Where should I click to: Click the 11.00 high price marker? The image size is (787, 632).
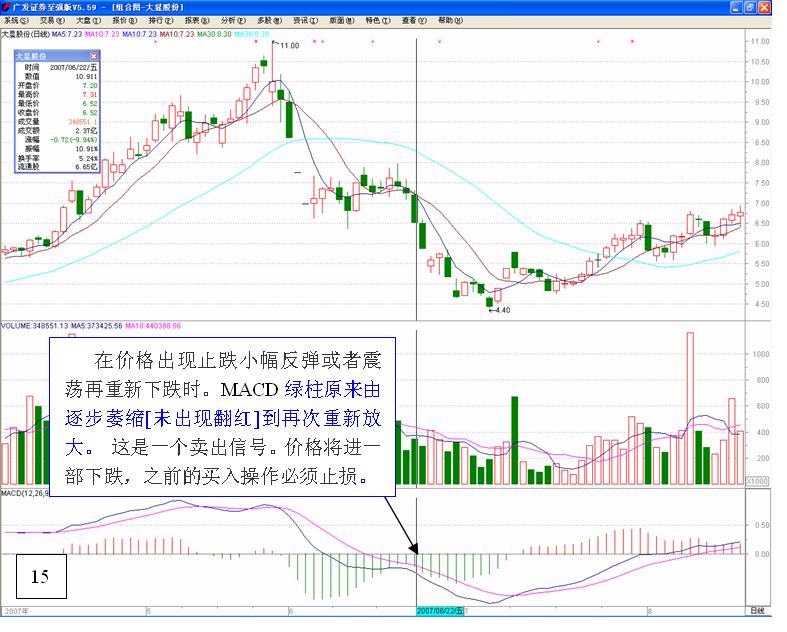290,46
